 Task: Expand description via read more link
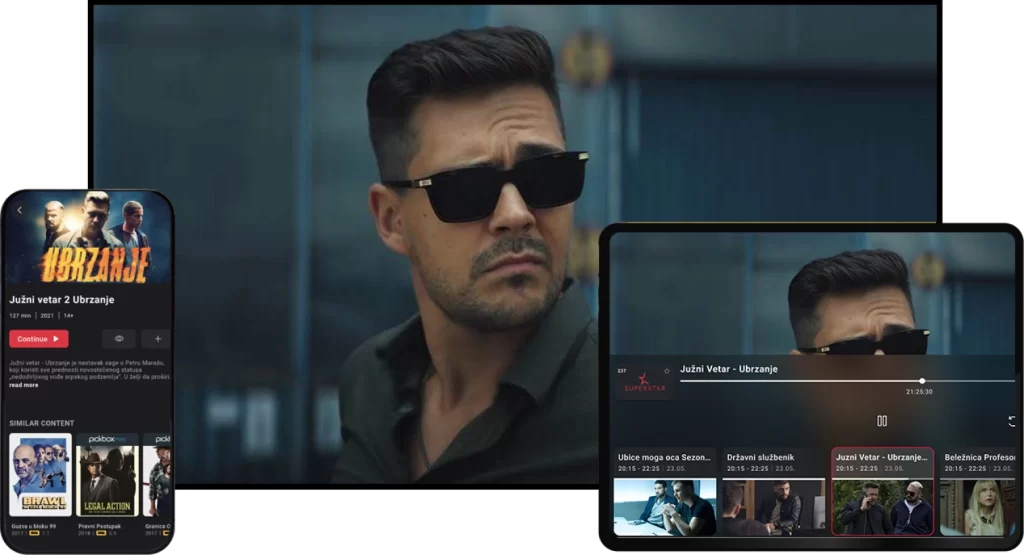24,385
